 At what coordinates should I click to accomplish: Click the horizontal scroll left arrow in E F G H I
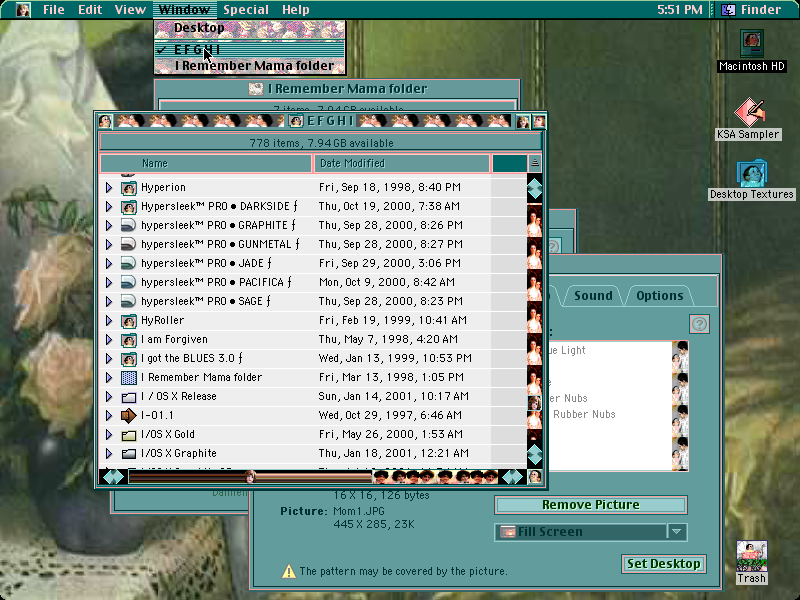113,477
